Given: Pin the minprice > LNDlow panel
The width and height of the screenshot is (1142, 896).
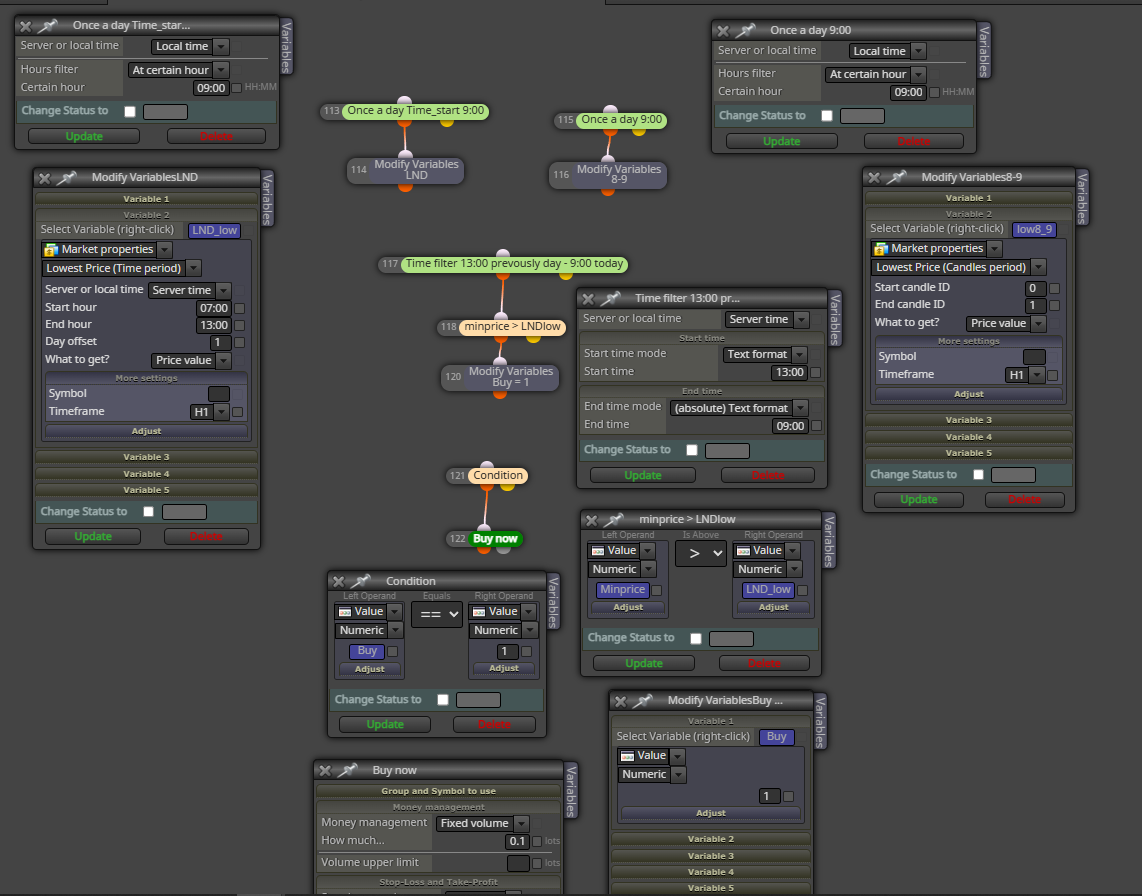Looking at the screenshot, I should click(x=614, y=519).
